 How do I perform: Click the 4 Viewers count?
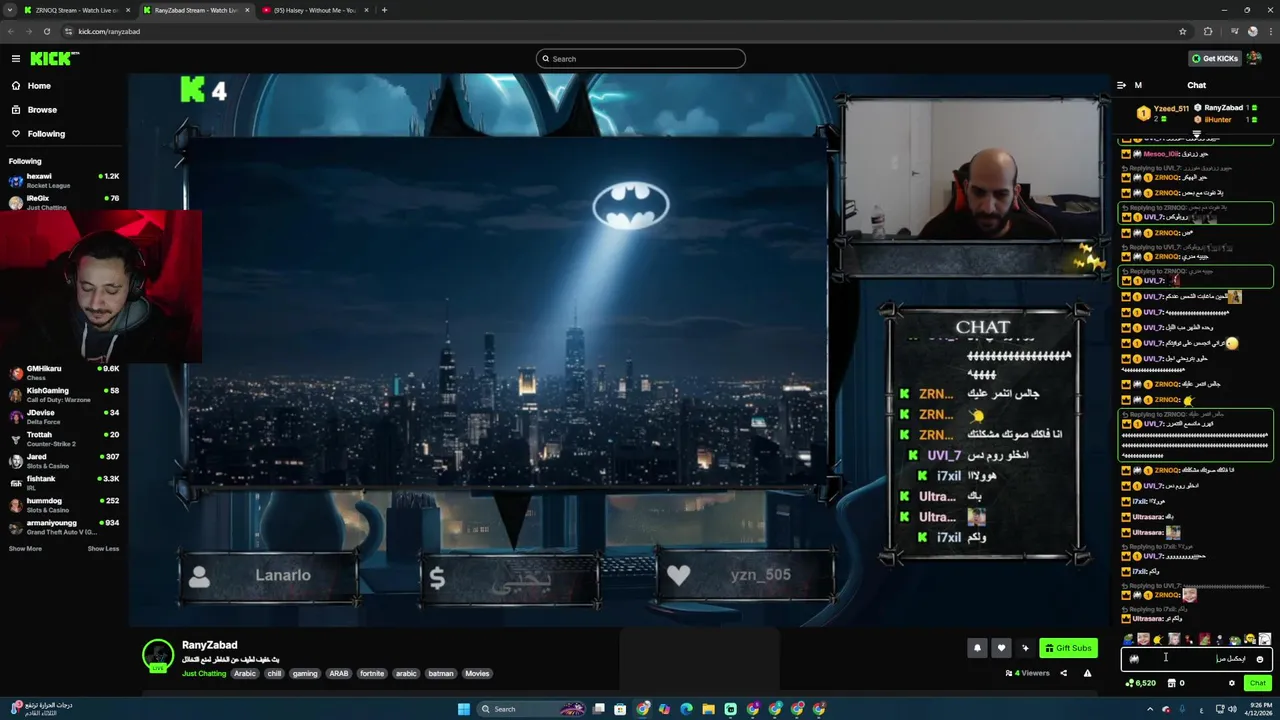pyautogui.click(x=1027, y=673)
